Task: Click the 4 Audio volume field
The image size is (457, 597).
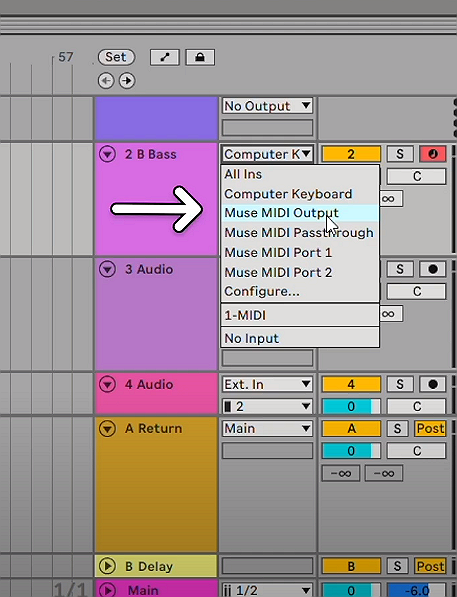Action: pos(351,406)
